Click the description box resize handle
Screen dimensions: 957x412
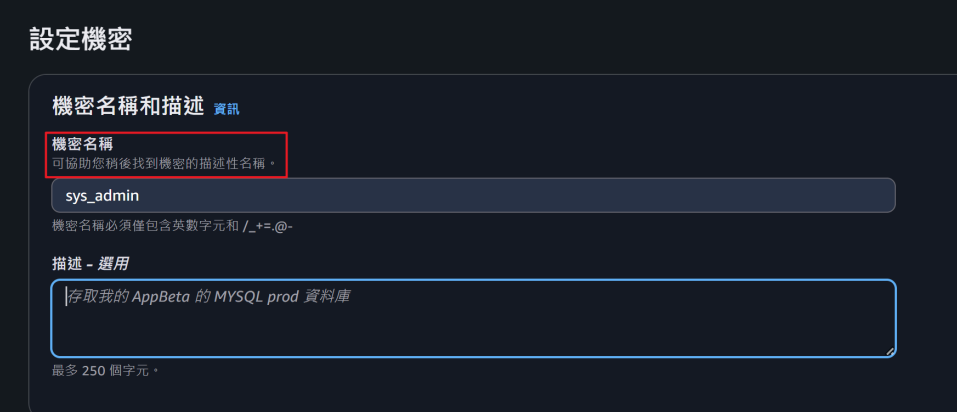pos(890,351)
